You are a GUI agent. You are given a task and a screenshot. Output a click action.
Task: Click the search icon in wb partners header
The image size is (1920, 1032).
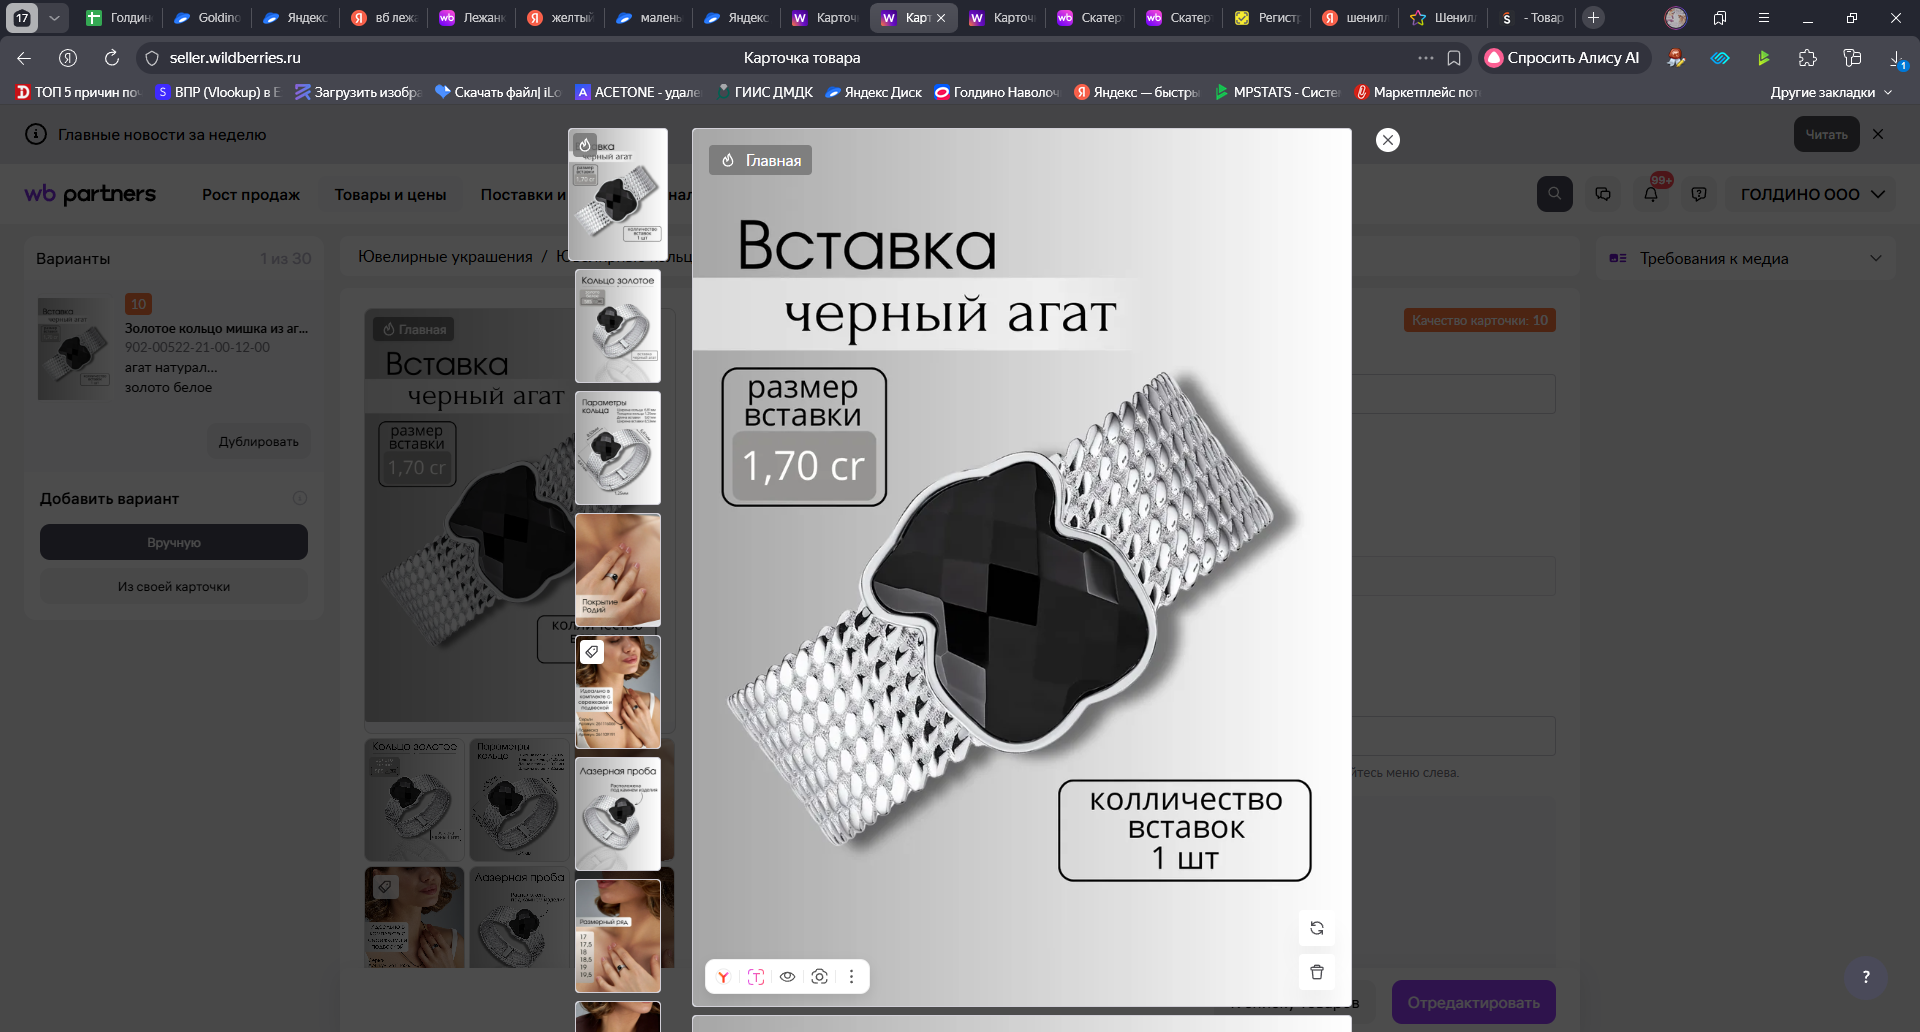point(1554,194)
